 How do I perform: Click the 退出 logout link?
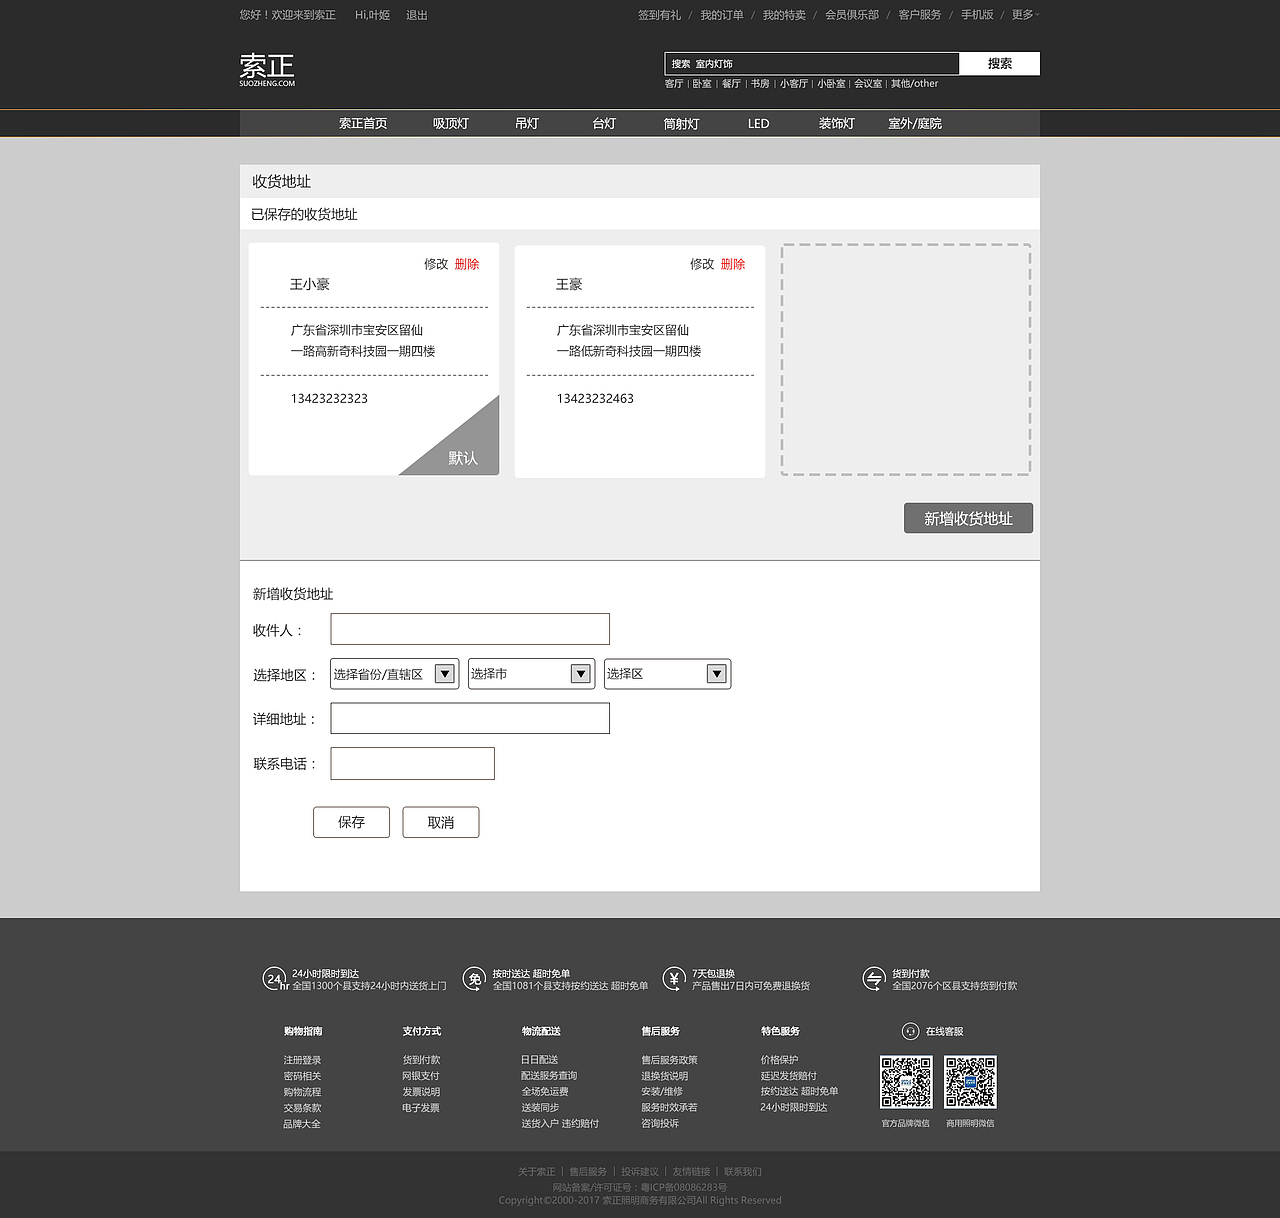[x=417, y=15]
